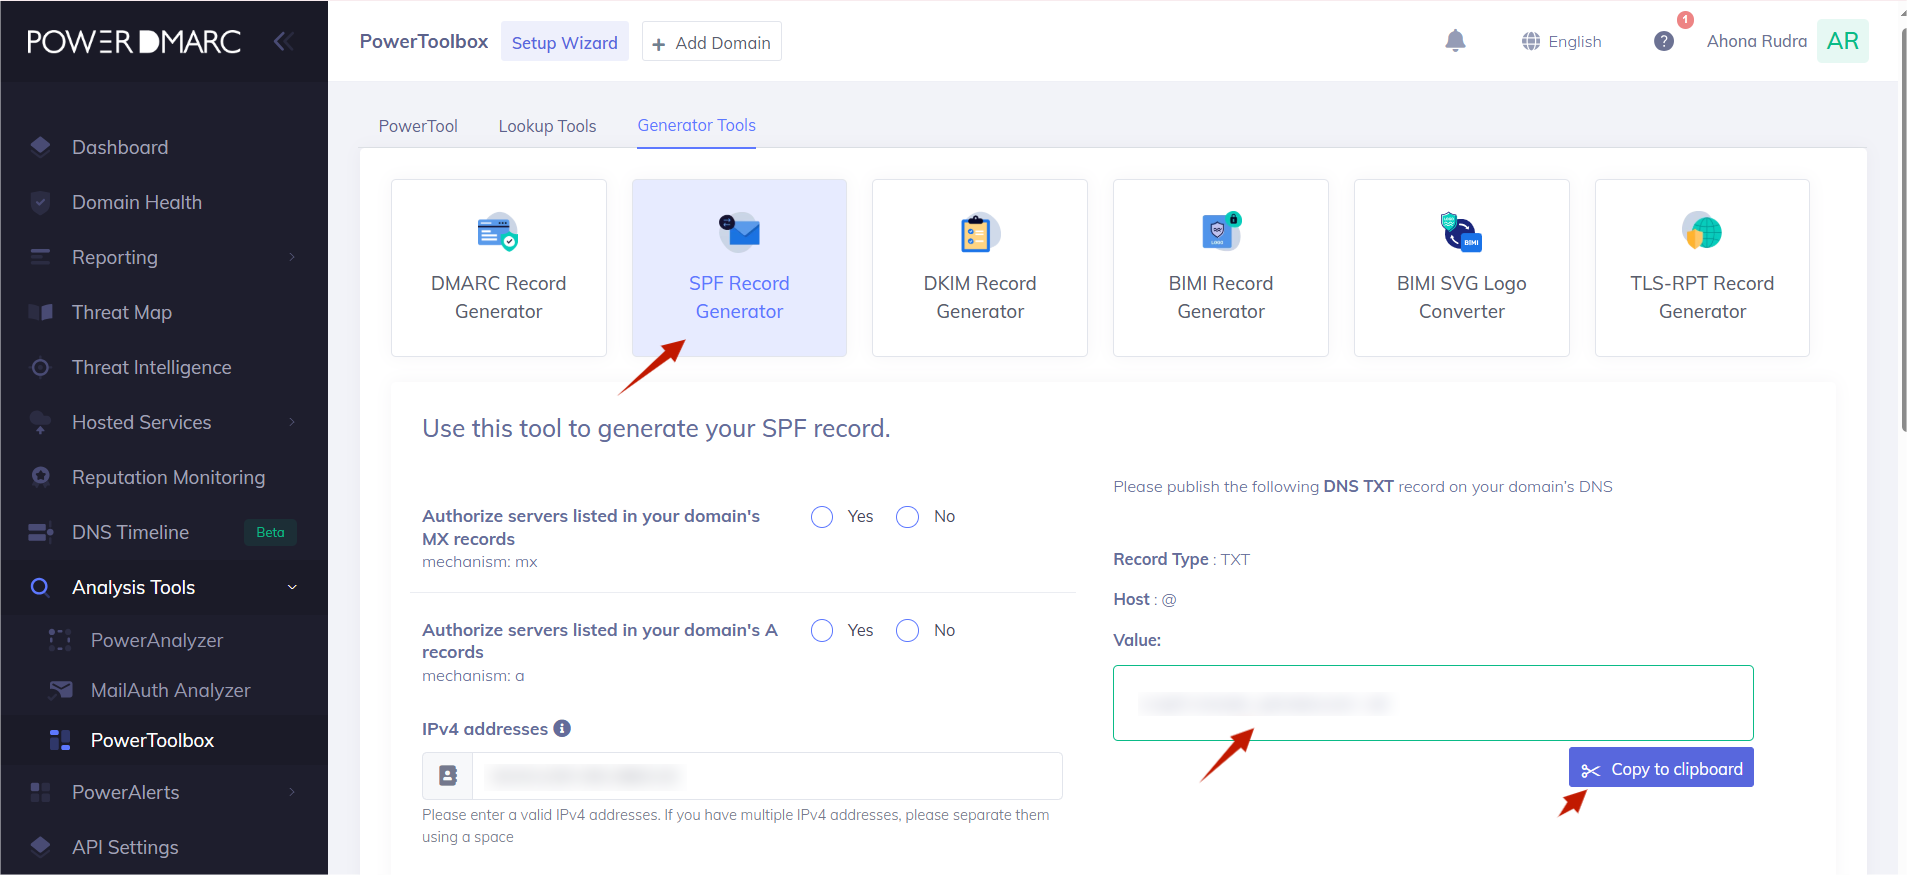The width and height of the screenshot is (1907, 875).
Task: Click the Copy to clipboard button
Action: tap(1660, 768)
